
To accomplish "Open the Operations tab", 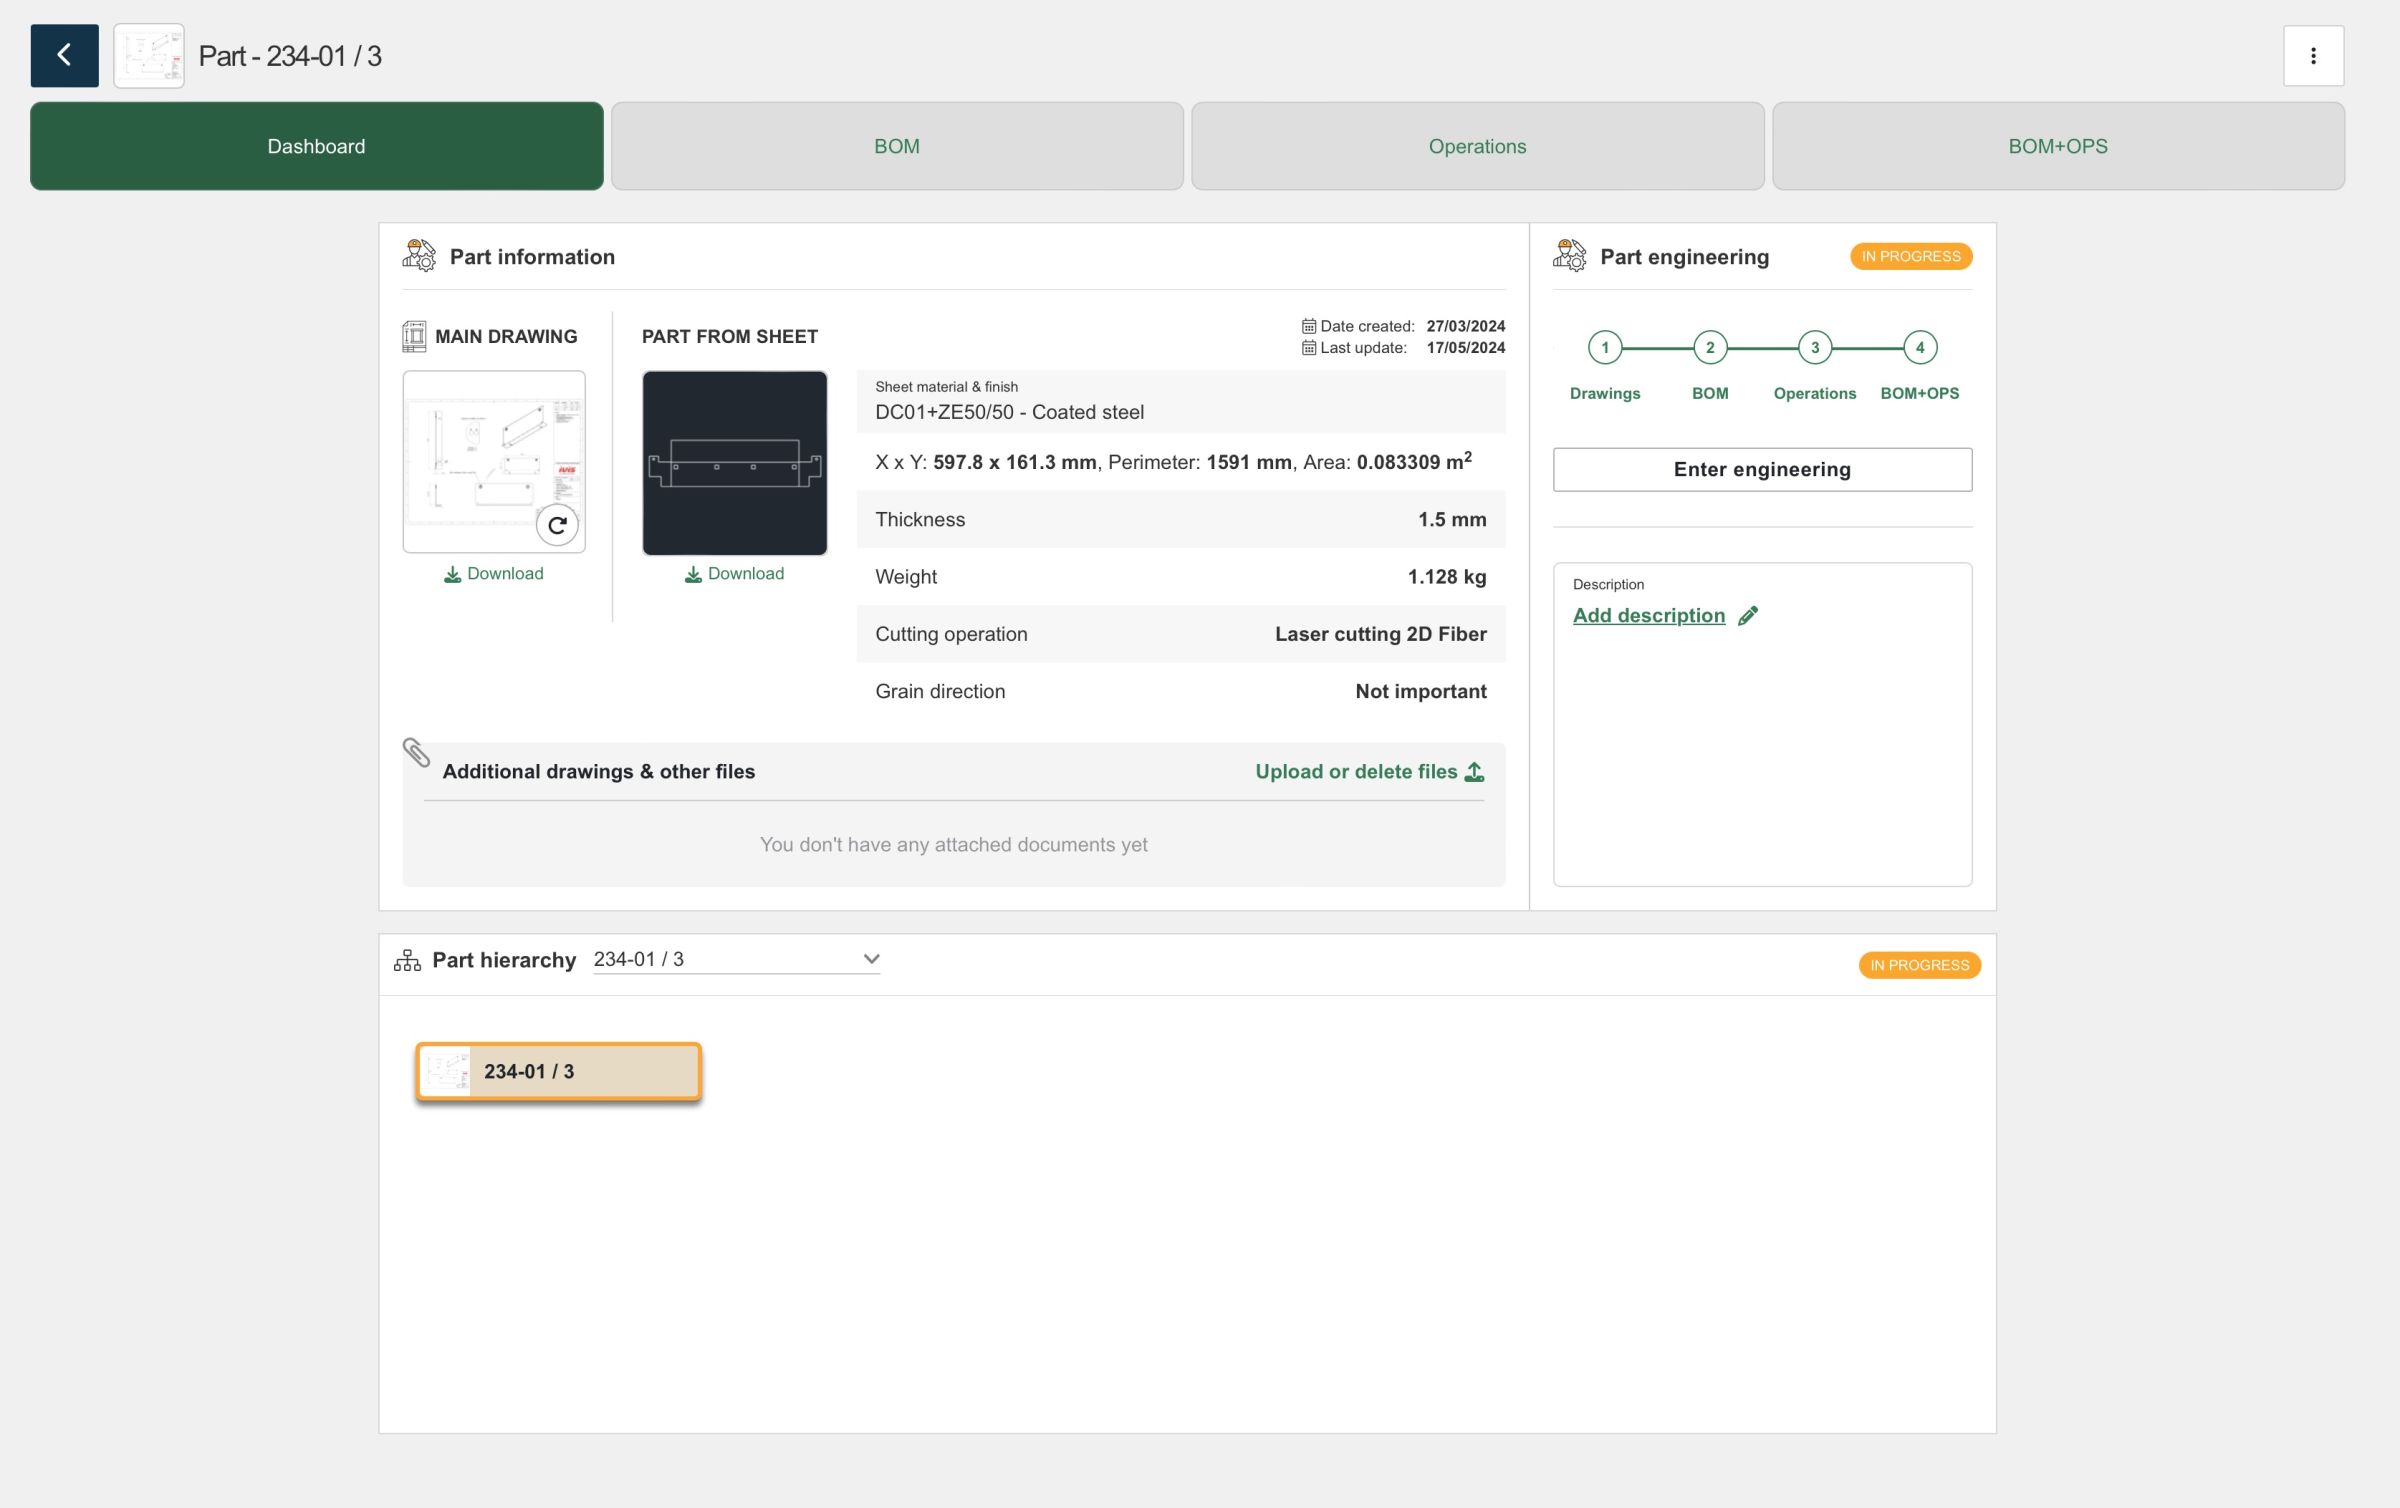I will click(1476, 146).
